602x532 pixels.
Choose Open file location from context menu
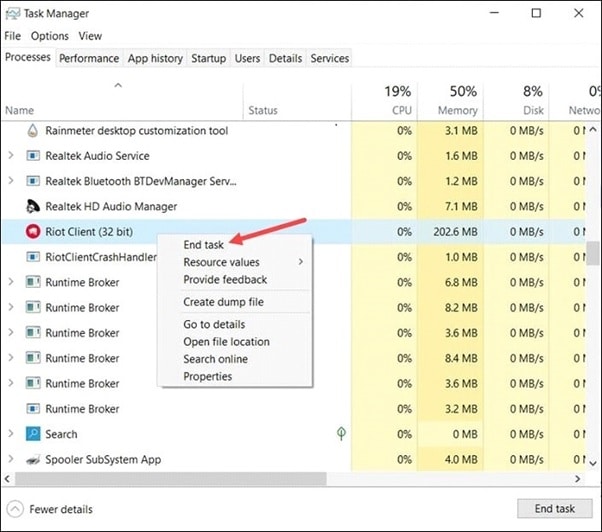coord(226,342)
